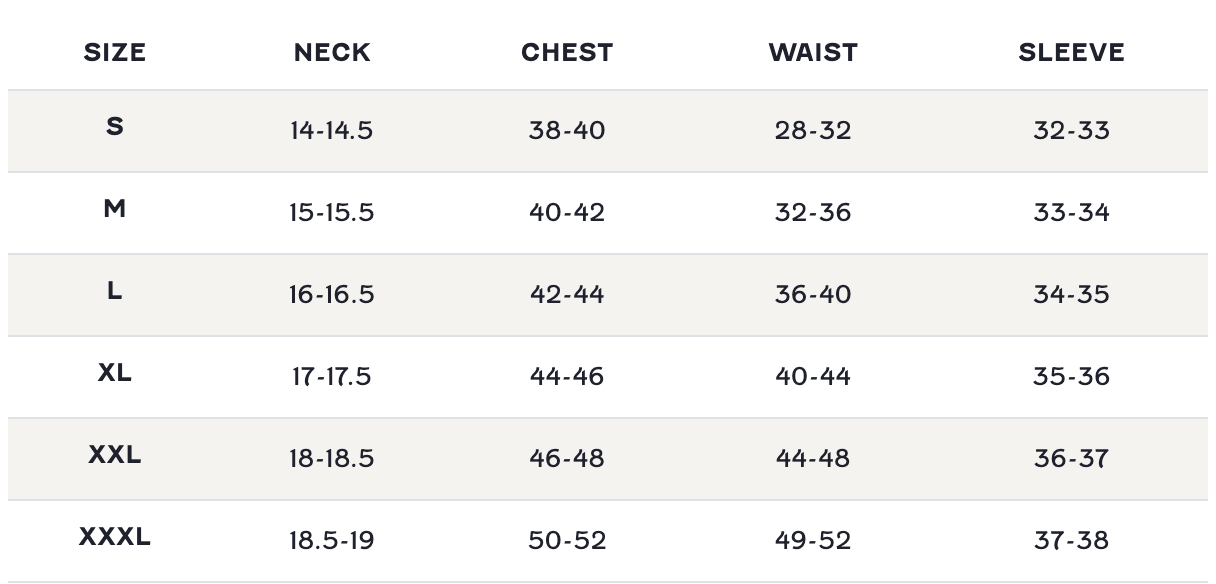1216x584 pixels.
Task: Click the NECK column header
Action: pos(332,53)
